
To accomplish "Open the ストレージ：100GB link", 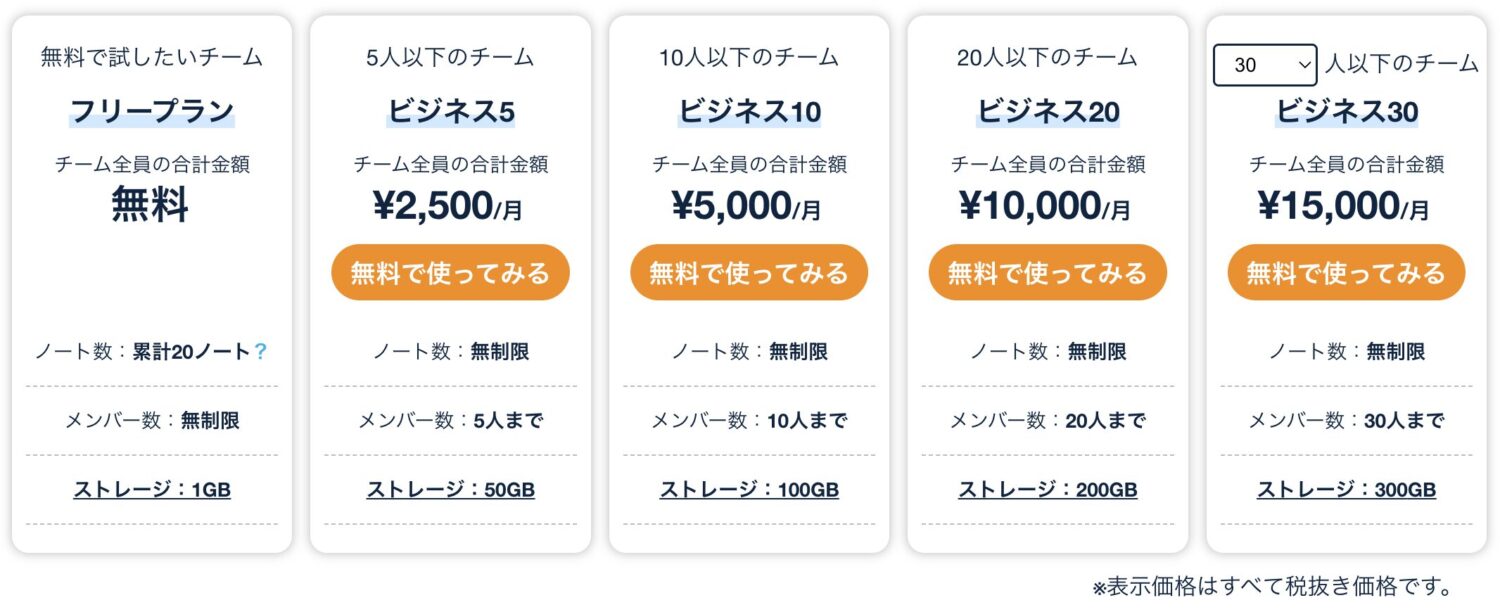I will (x=749, y=489).
